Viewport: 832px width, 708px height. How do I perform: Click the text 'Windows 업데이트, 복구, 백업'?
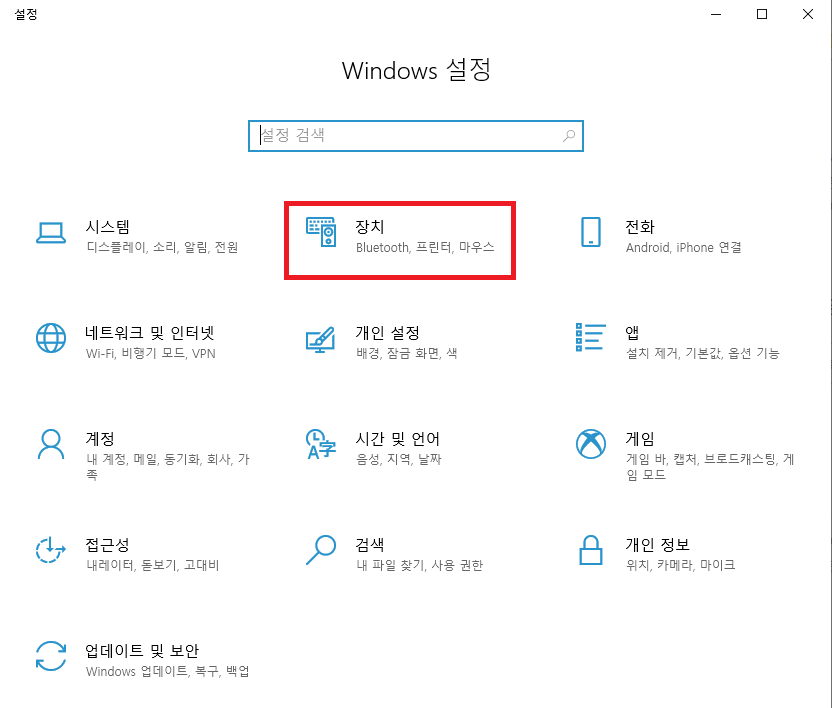(x=168, y=671)
